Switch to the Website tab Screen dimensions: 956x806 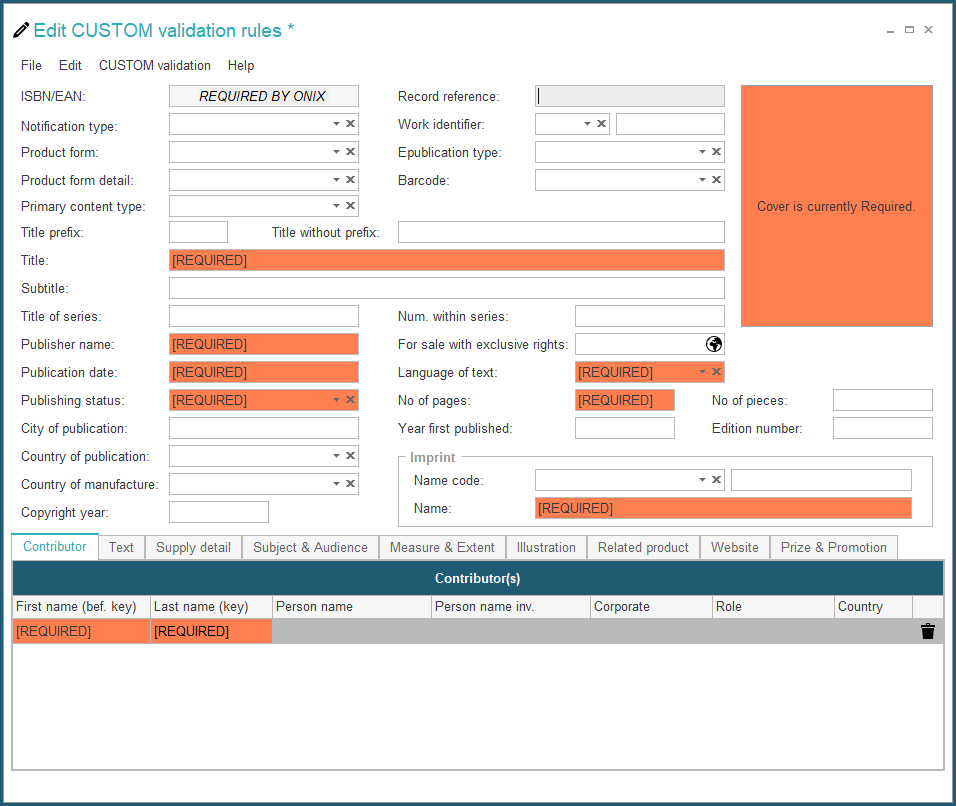pyautogui.click(x=735, y=547)
